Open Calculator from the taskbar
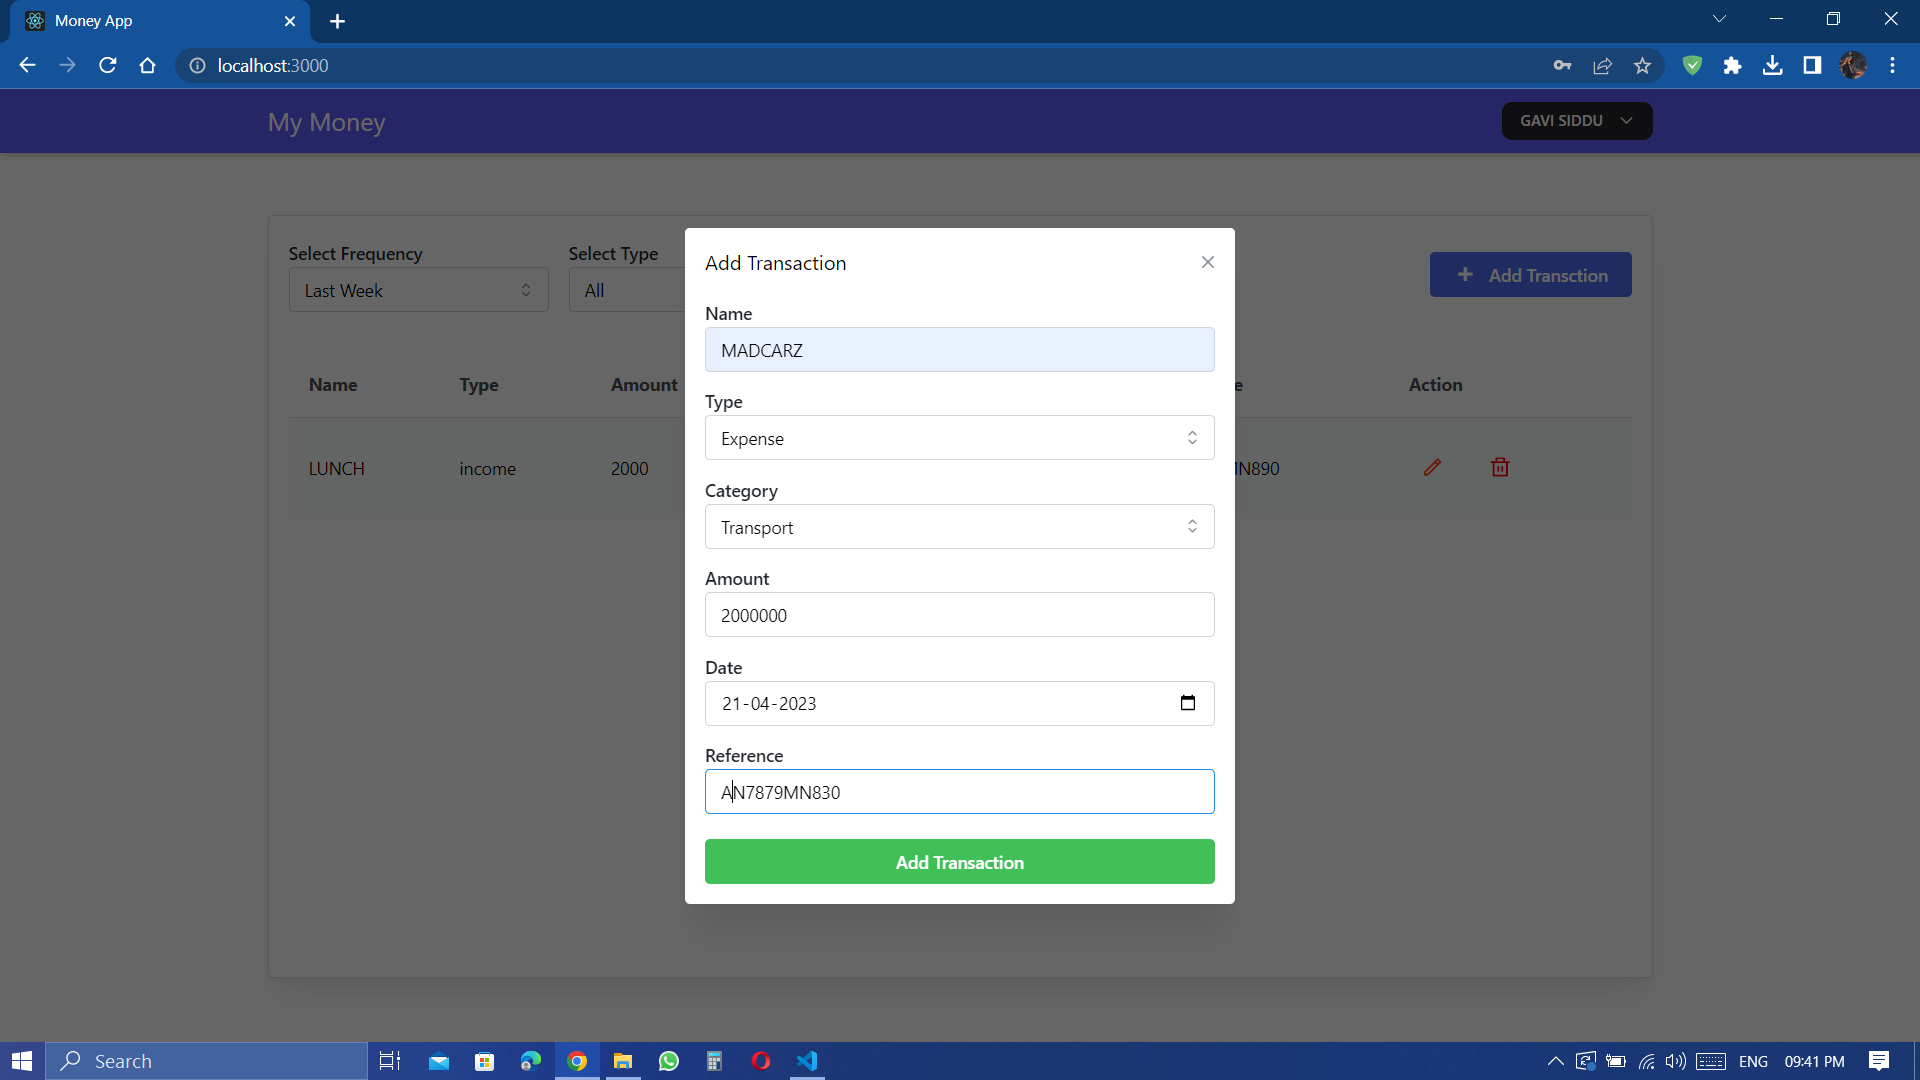Screen dimensions: 1920x1080 (x=714, y=1060)
